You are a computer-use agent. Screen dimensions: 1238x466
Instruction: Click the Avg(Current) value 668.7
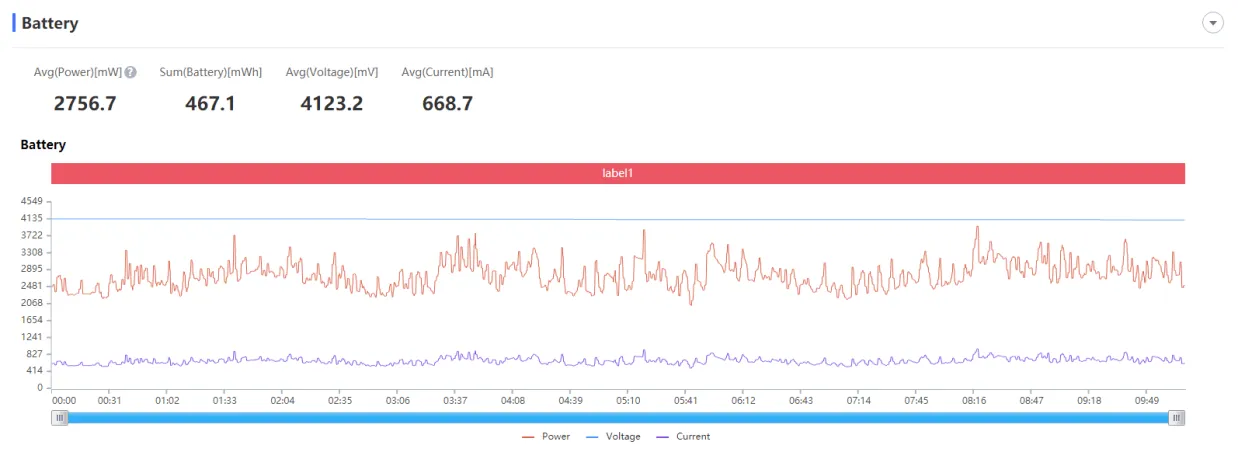(x=447, y=102)
